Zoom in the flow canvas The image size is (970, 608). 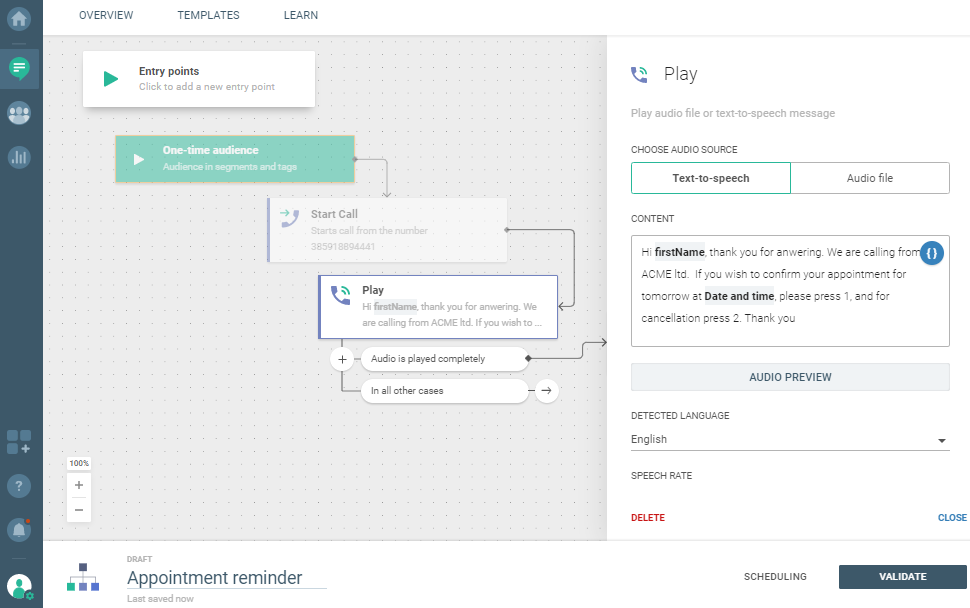(x=79, y=485)
